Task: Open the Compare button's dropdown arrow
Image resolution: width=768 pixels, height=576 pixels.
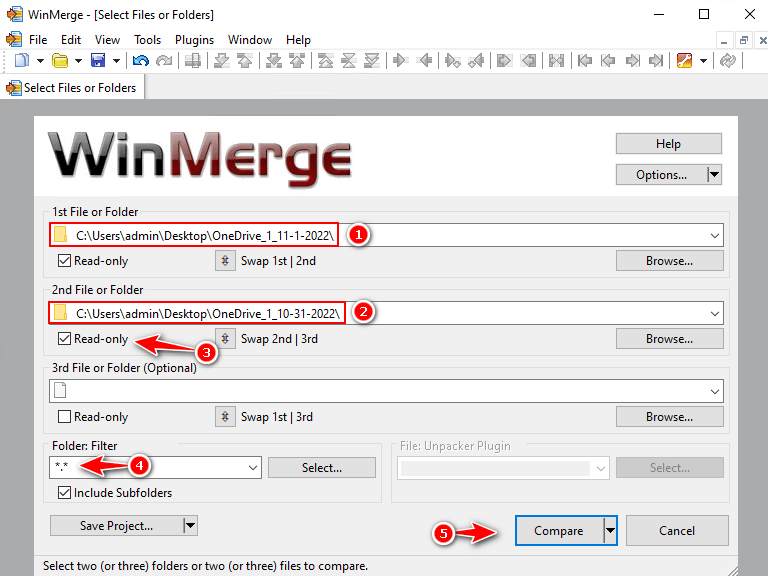Action: [x=610, y=530]
